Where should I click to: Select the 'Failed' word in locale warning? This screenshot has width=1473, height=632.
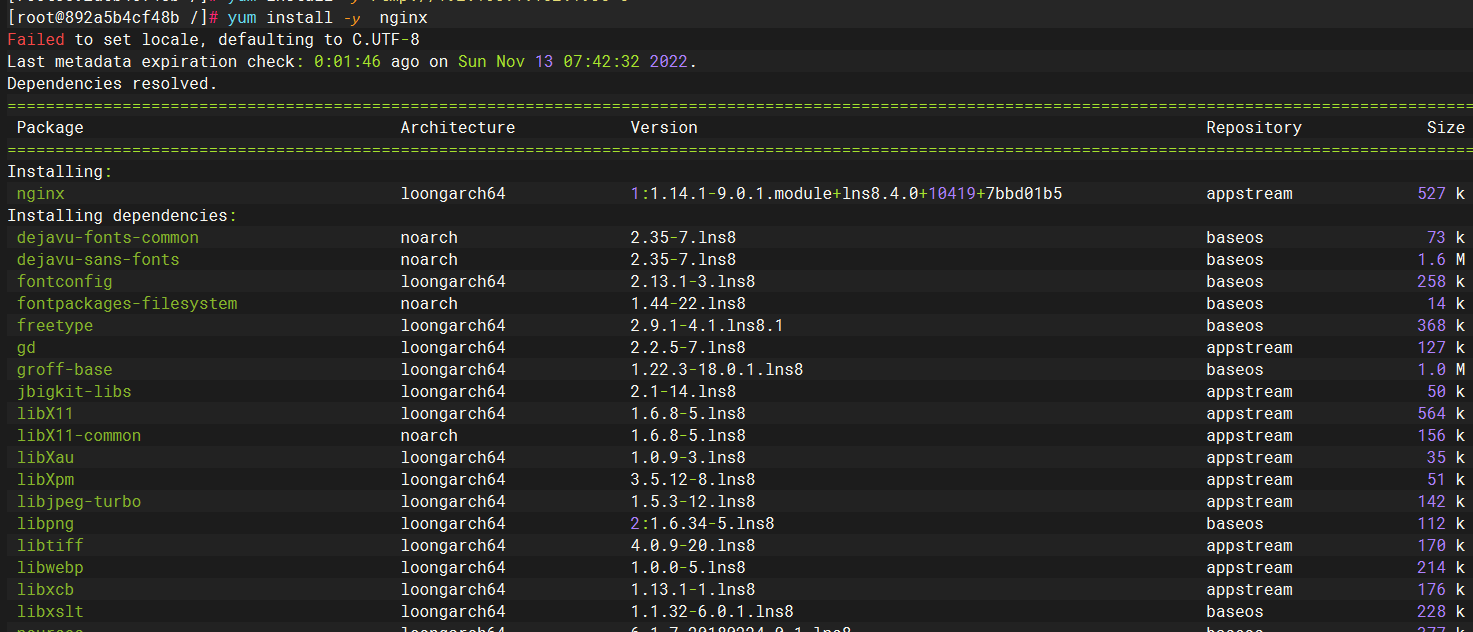36,40
